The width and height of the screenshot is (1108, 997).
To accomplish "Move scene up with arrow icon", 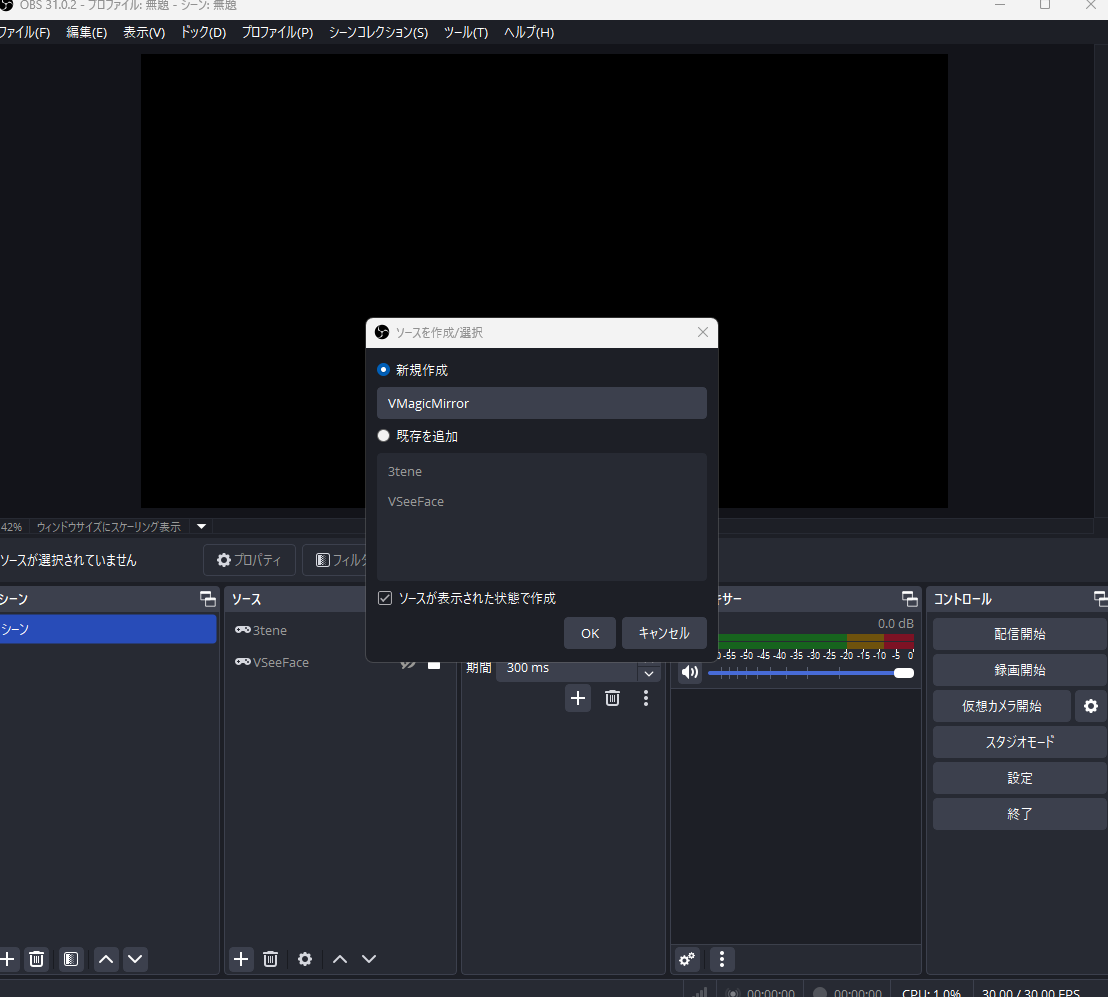I will point(106,959).
